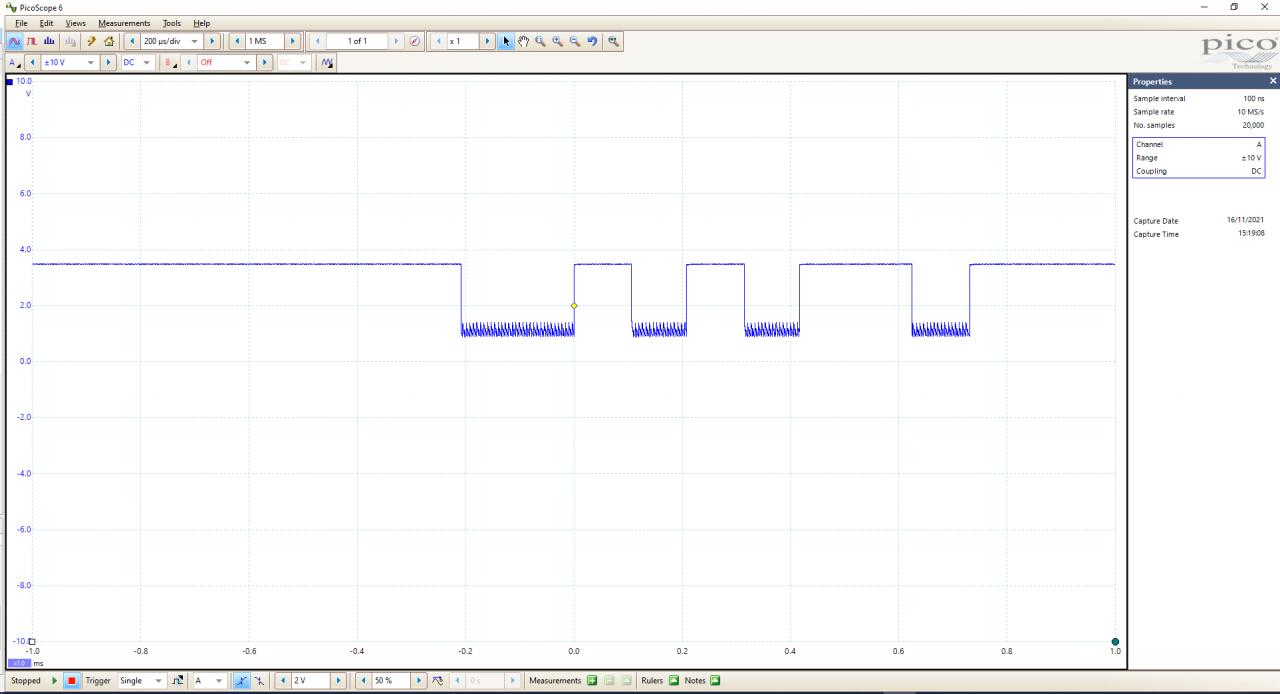
Task: Click the 2 V trigger threshold field
Action: click(311, 681)
